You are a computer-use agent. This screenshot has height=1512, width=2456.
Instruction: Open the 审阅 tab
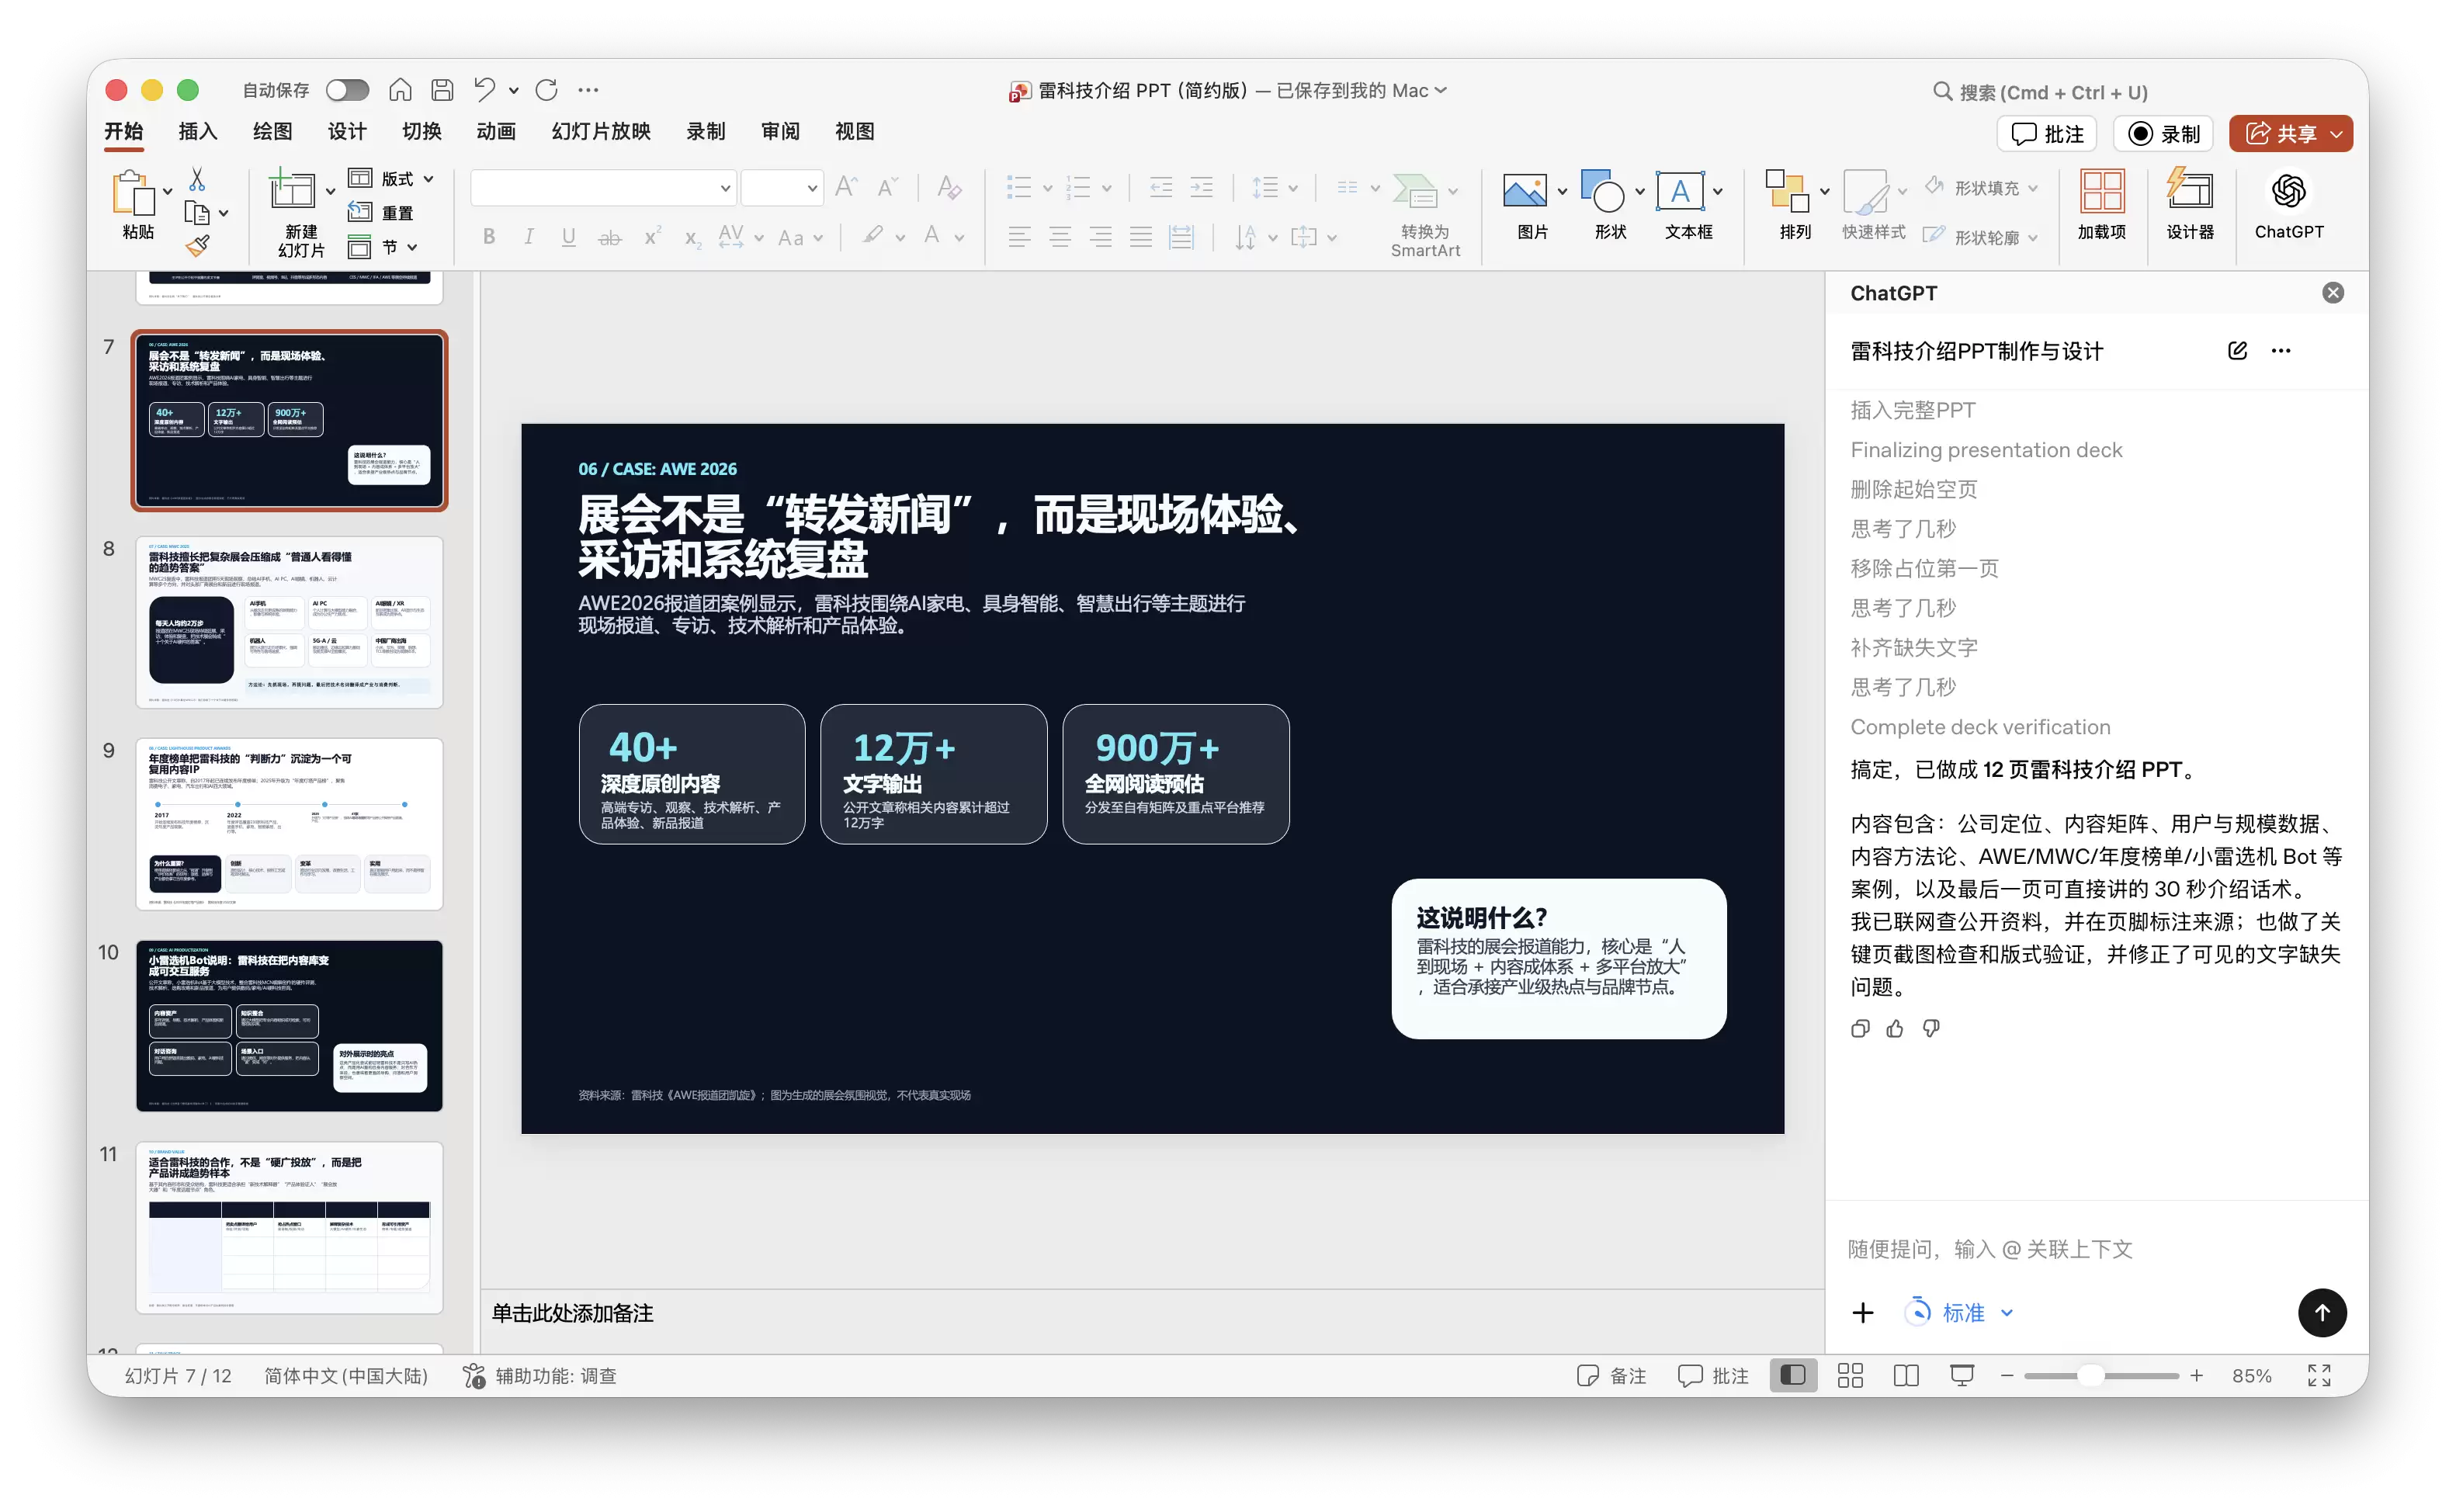[x=779, y=131]
